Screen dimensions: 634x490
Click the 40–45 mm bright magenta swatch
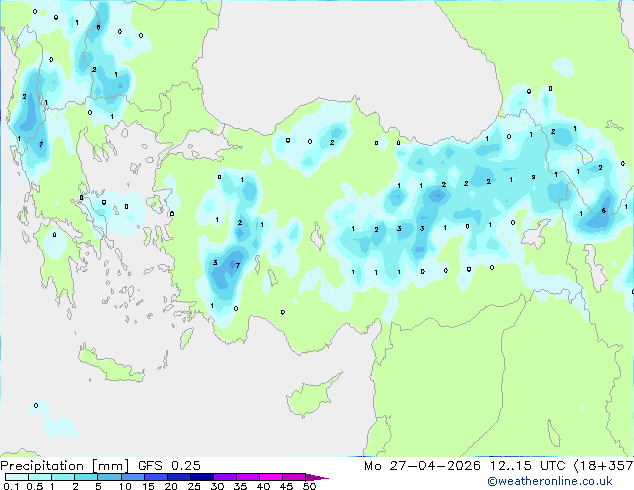pyautogui.click(x=271, y=477)
